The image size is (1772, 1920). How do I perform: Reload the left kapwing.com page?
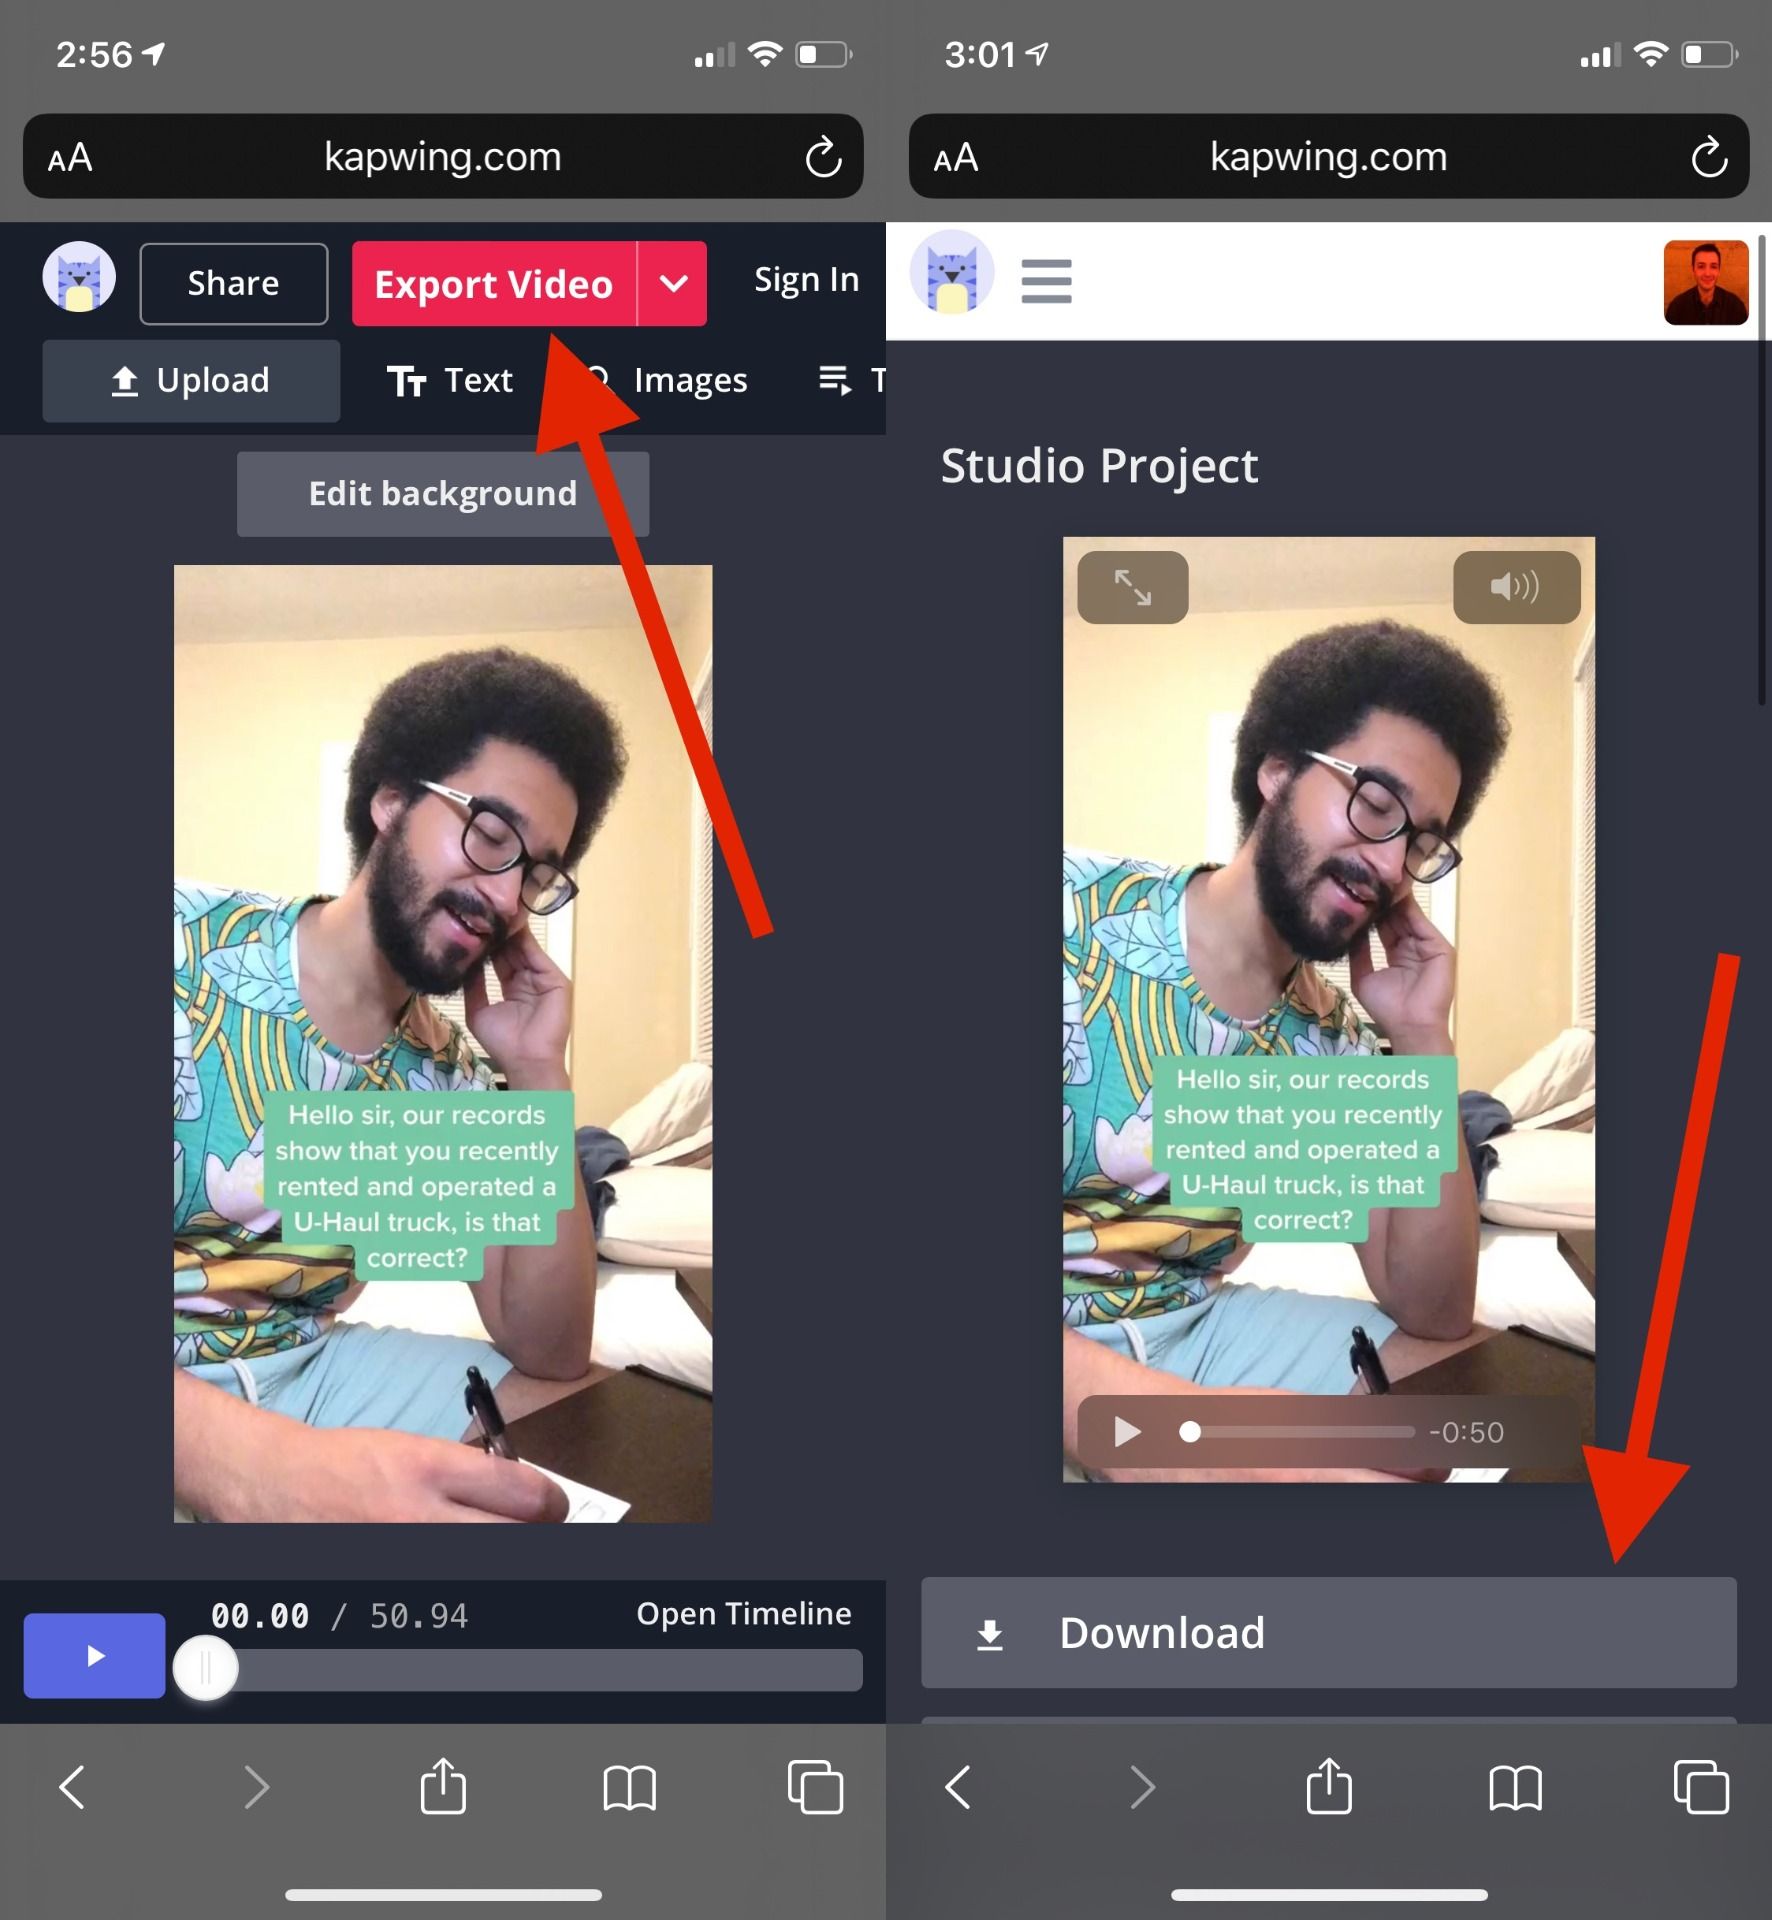[823, 157]
